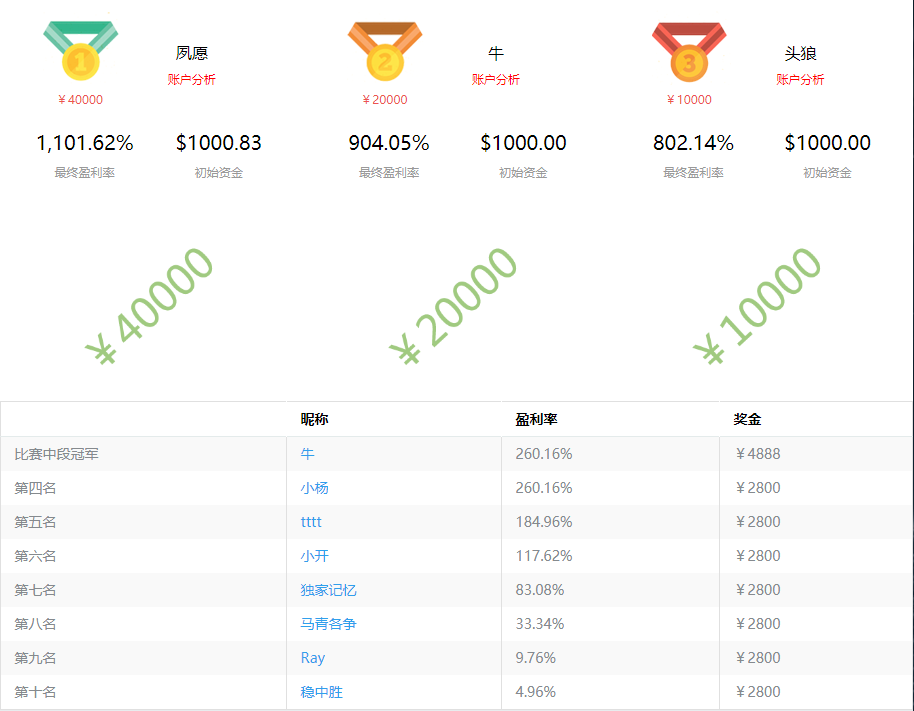The height and width of the screenshot is (711, 914).
Task: Click the 4.96% profit rate cell
Action: [x=536, y=692]
